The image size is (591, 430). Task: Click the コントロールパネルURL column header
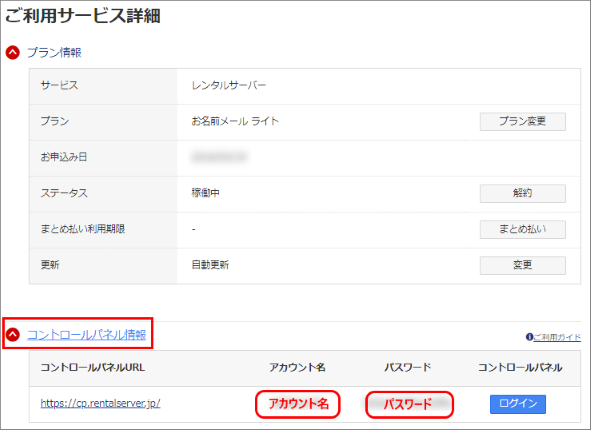point(93,367)
